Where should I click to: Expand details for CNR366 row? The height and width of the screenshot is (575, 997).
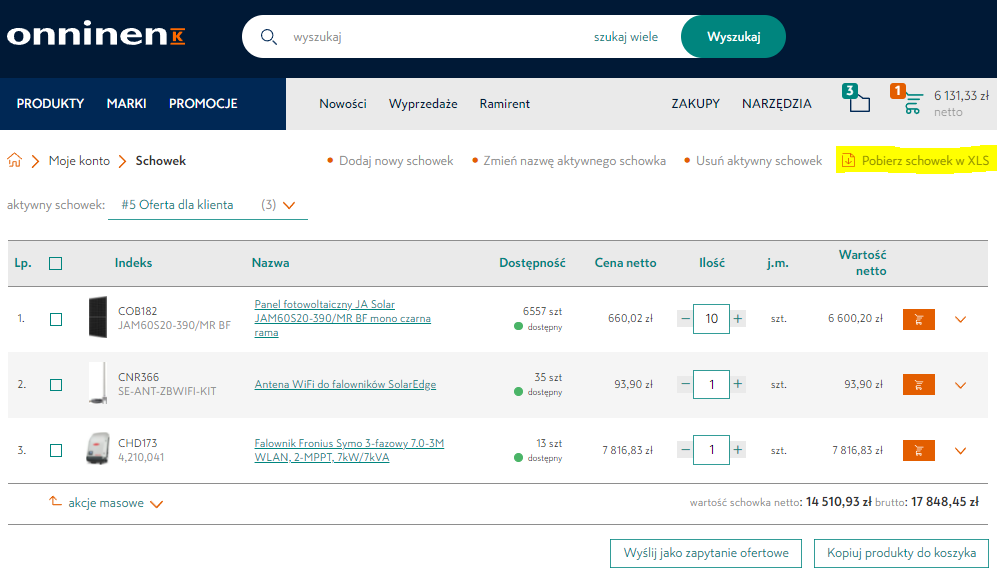[x=960, y=385]
